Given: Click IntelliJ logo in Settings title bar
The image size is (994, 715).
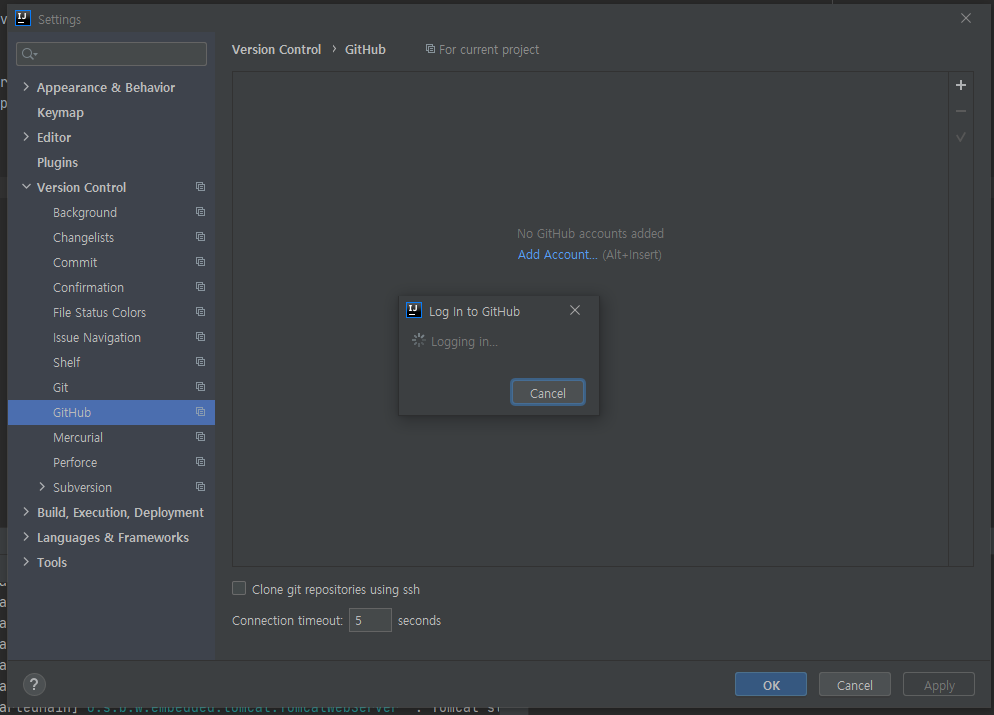Looking at the screenshot, I should [23, 18].
